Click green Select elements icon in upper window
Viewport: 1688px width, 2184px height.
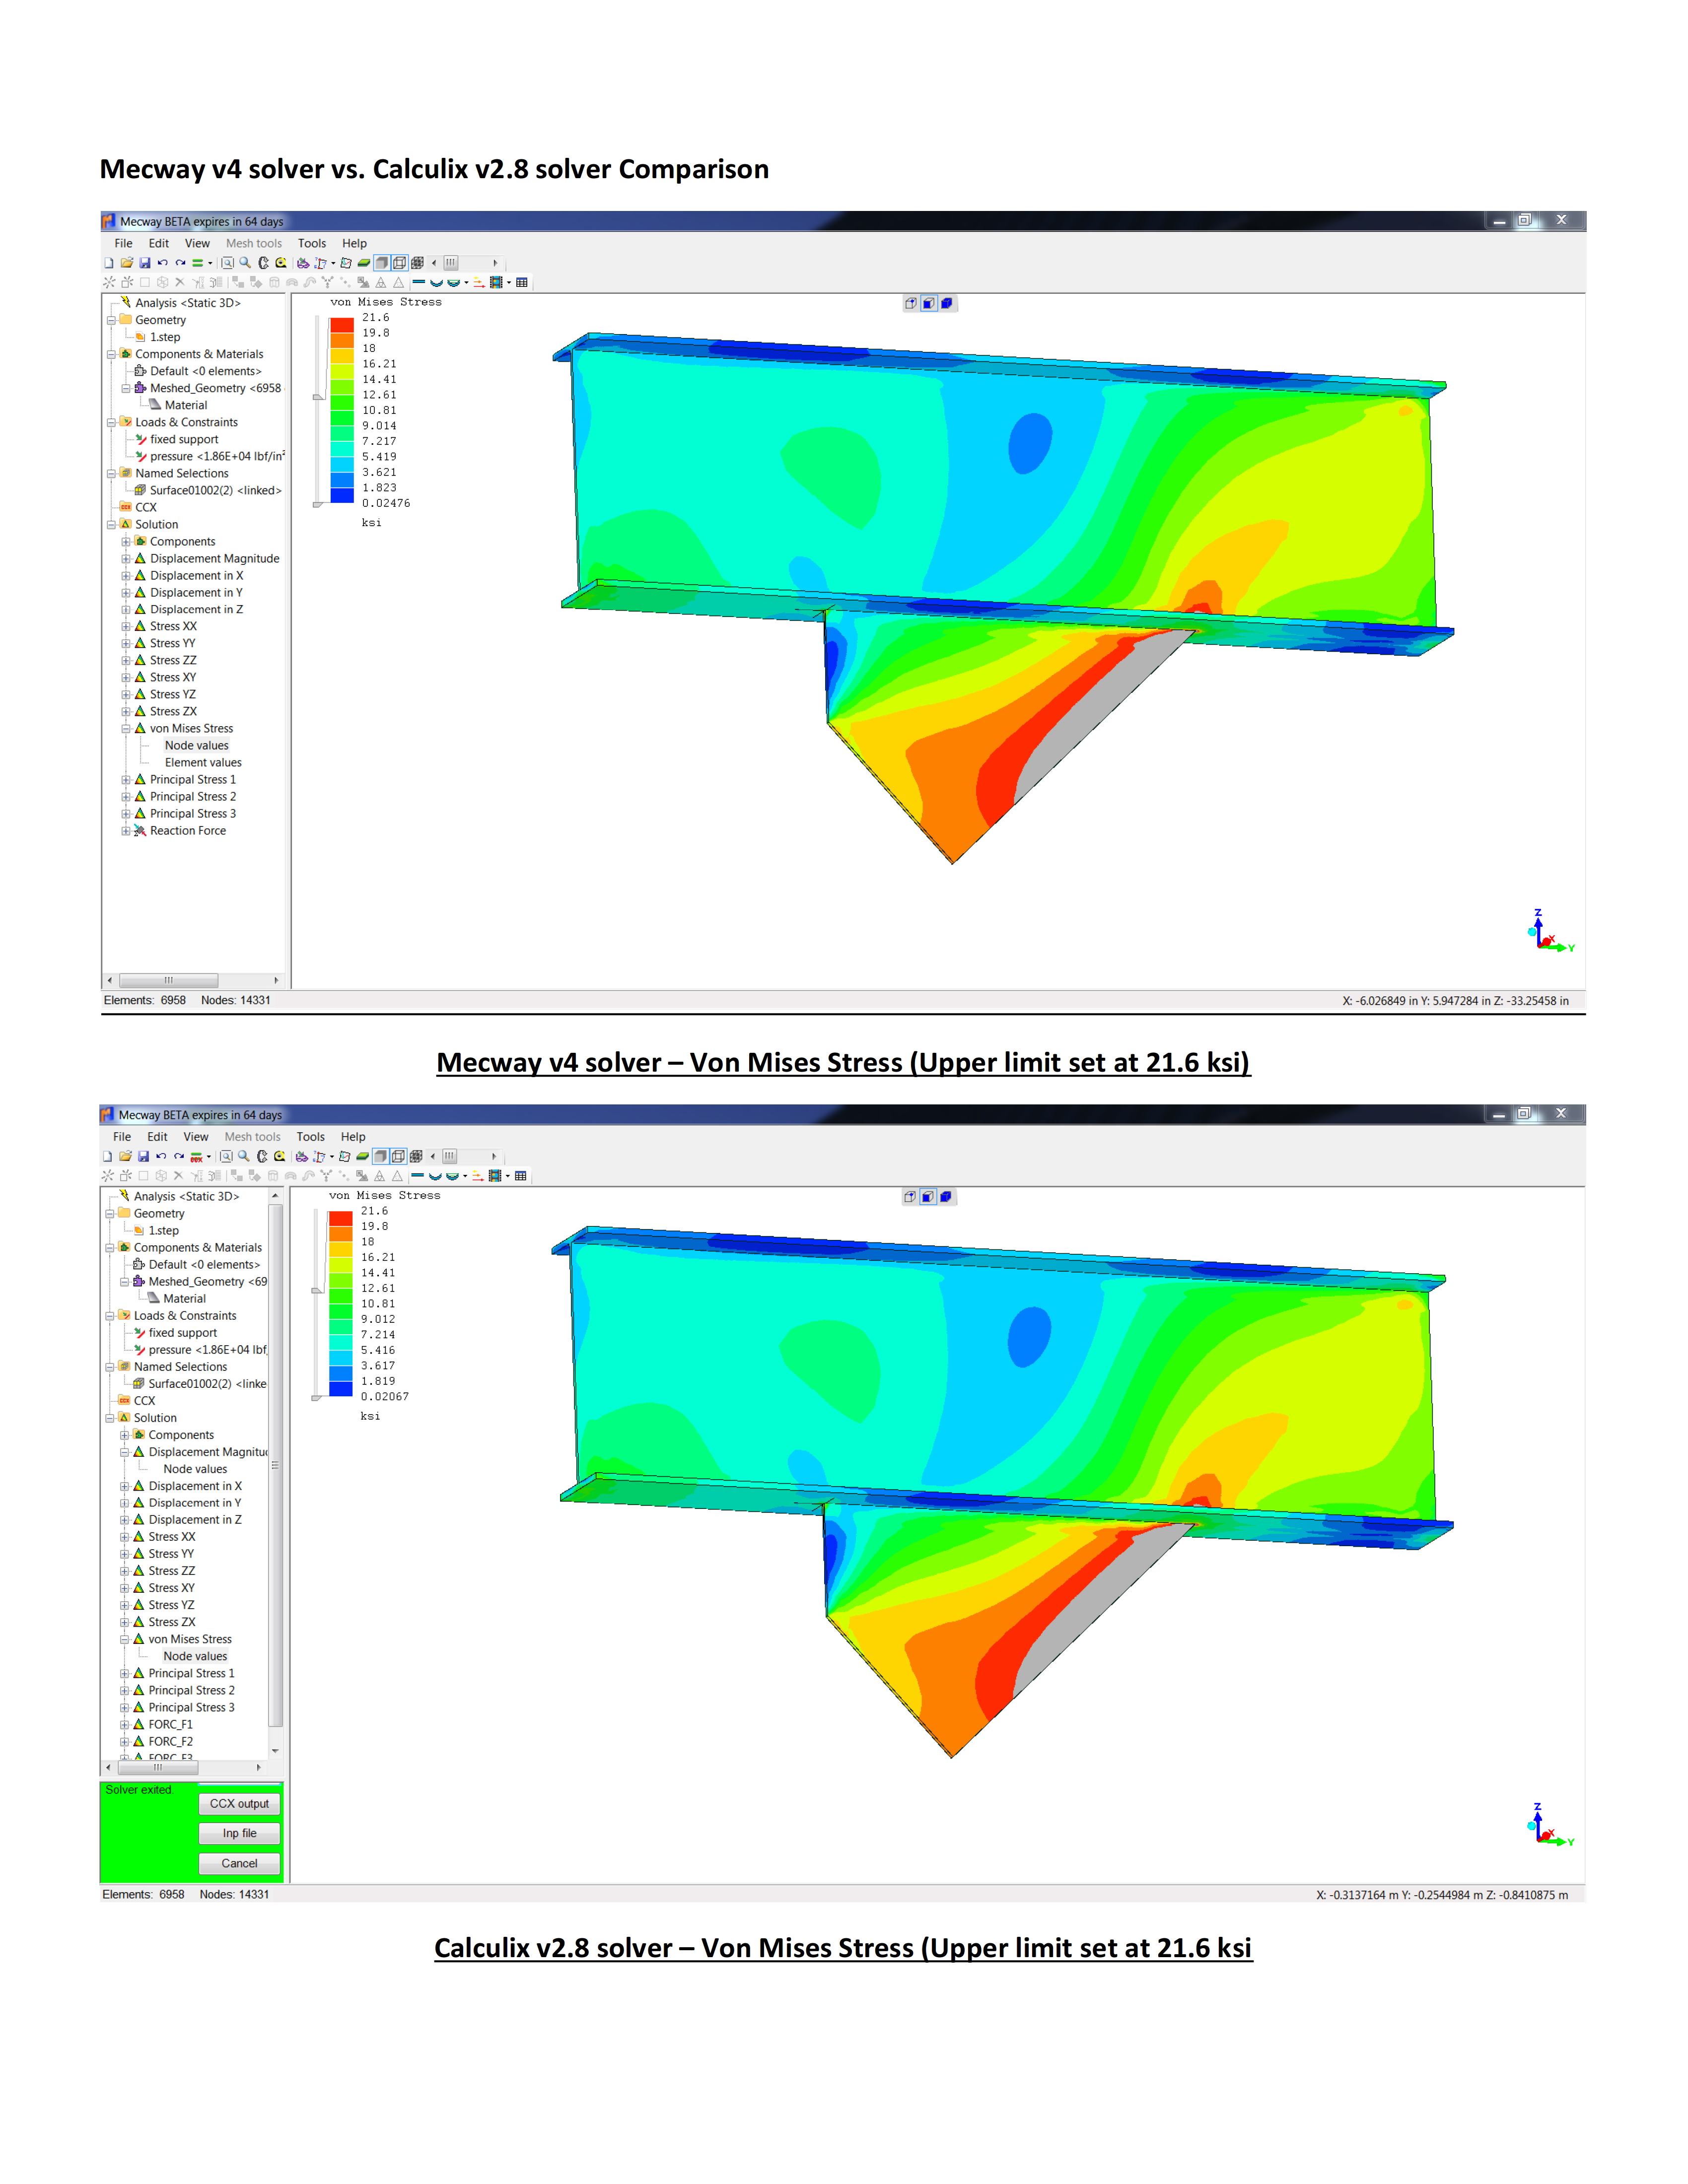pyautogui.click(x=364, y=263)
